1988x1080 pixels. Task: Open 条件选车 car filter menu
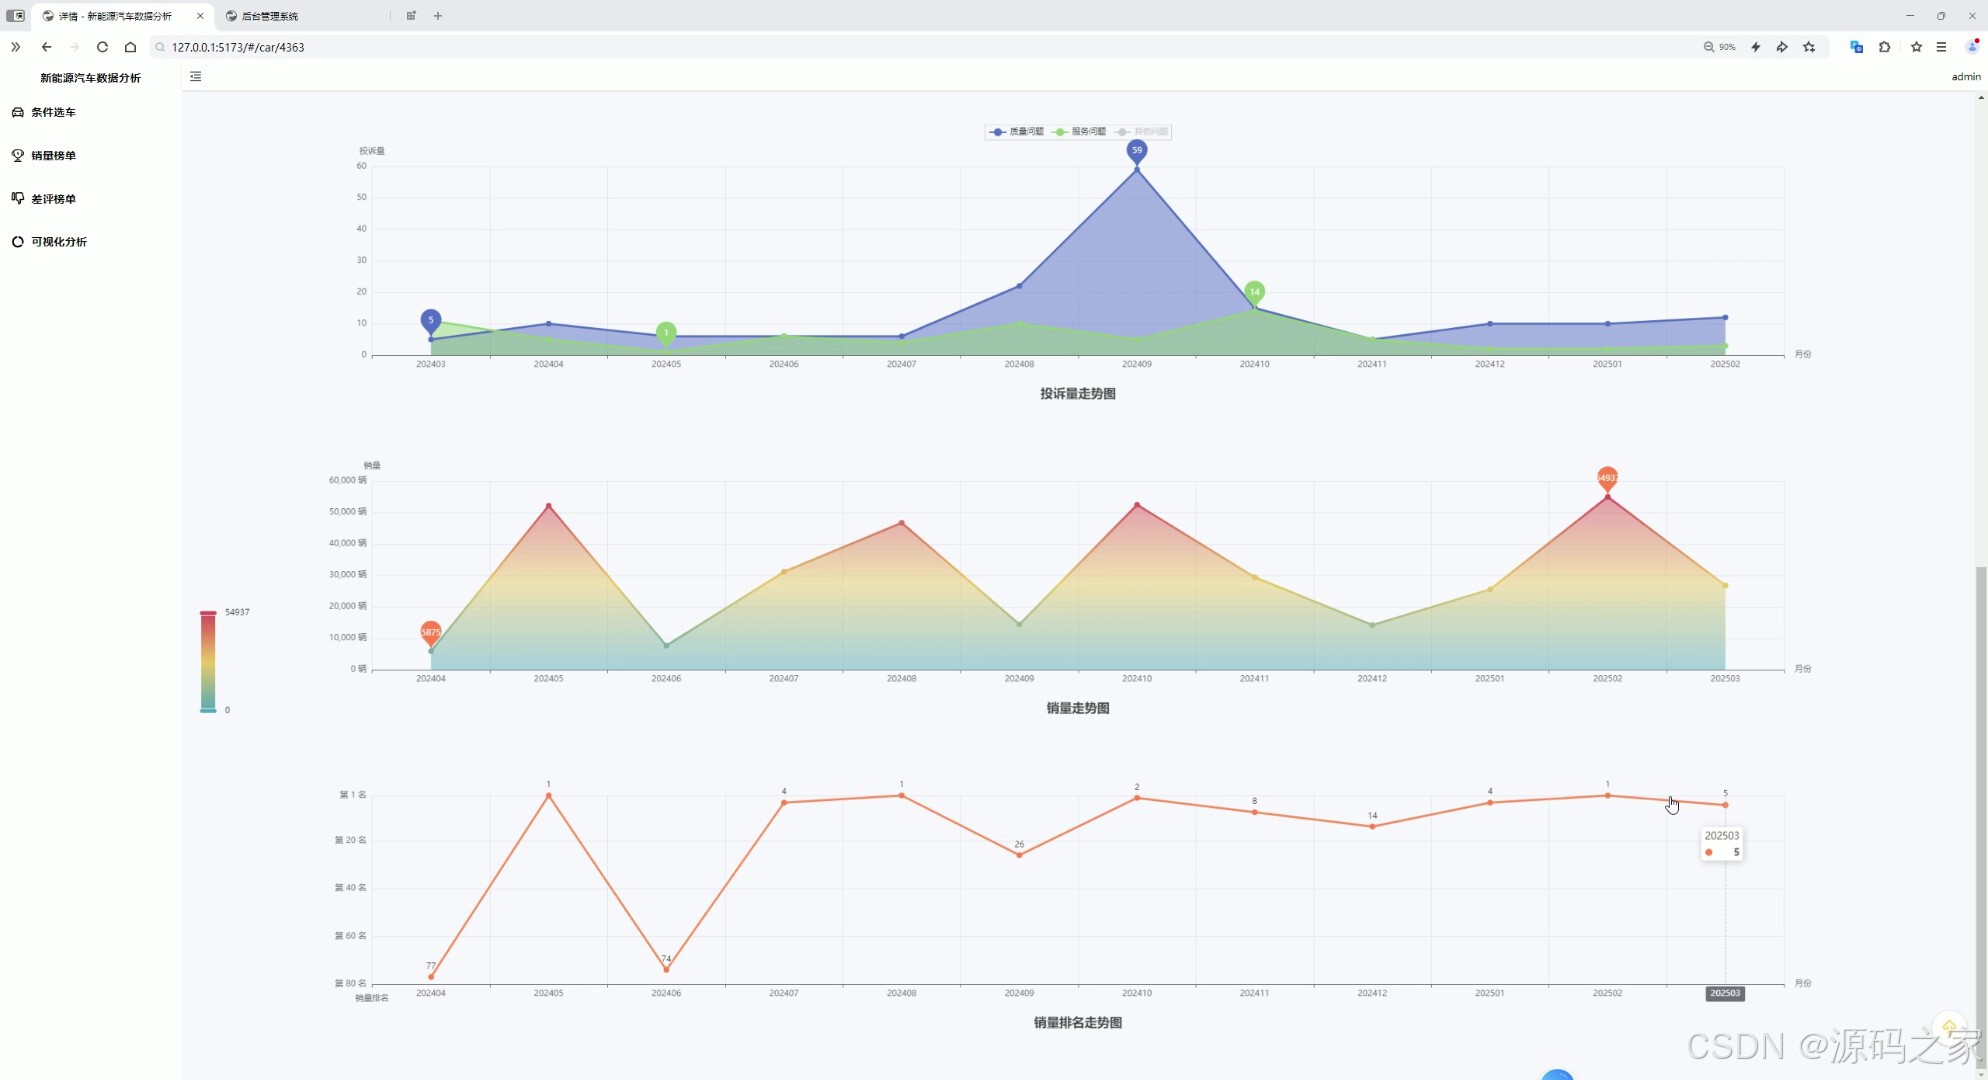(x=53, y=112)
